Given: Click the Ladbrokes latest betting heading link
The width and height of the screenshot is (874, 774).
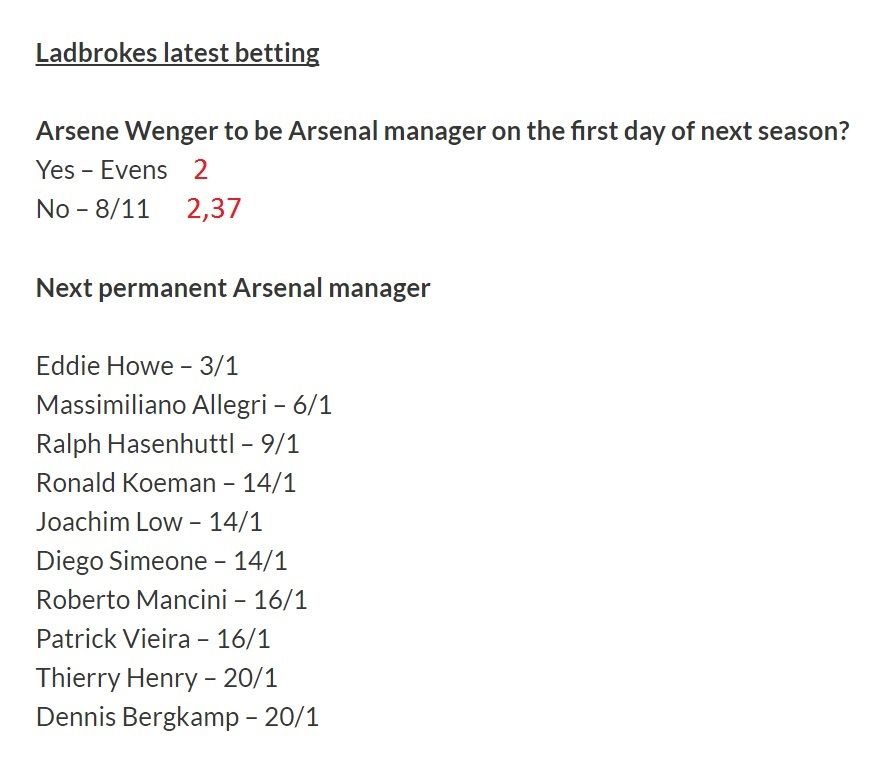Looking at the screenshot, I should (177, 53).
